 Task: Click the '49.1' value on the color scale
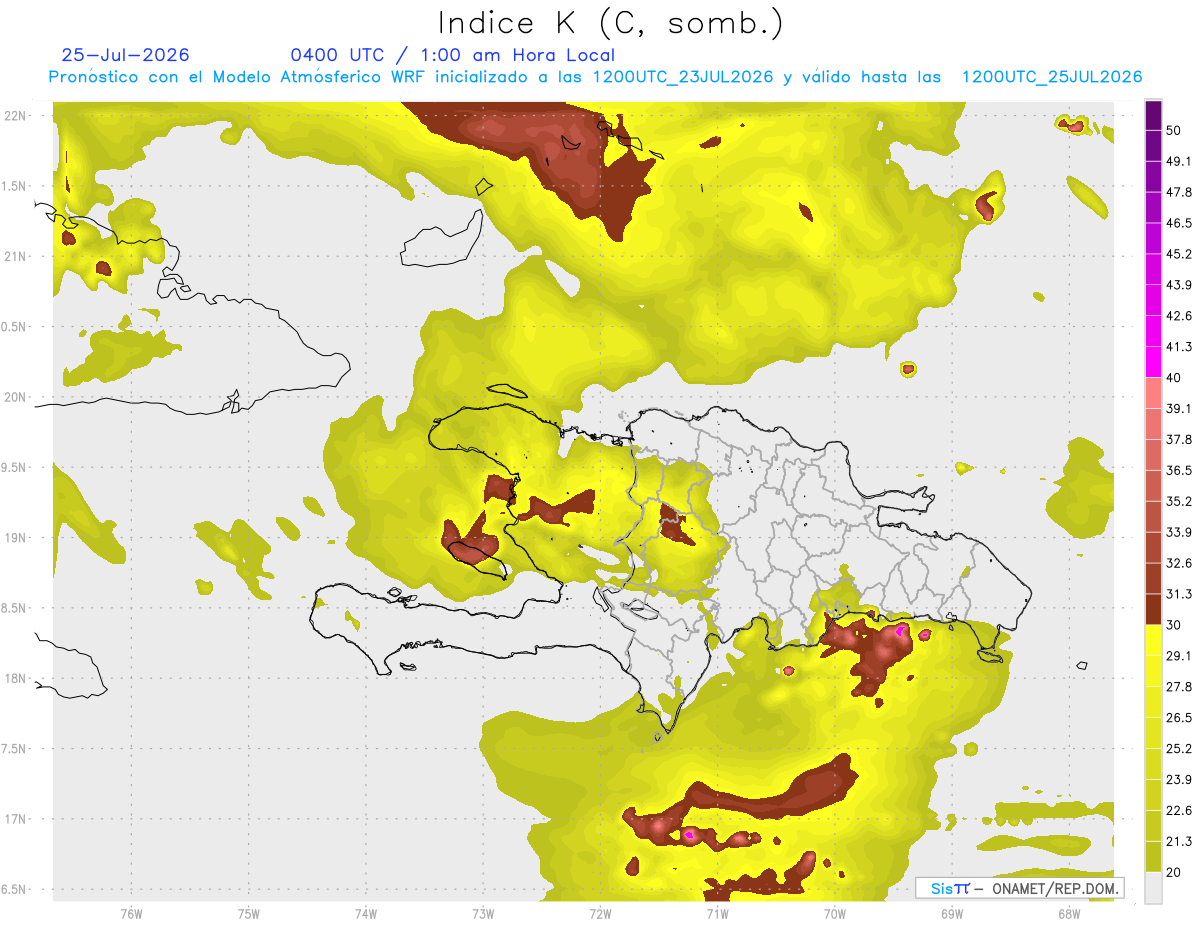[1180, 161]
